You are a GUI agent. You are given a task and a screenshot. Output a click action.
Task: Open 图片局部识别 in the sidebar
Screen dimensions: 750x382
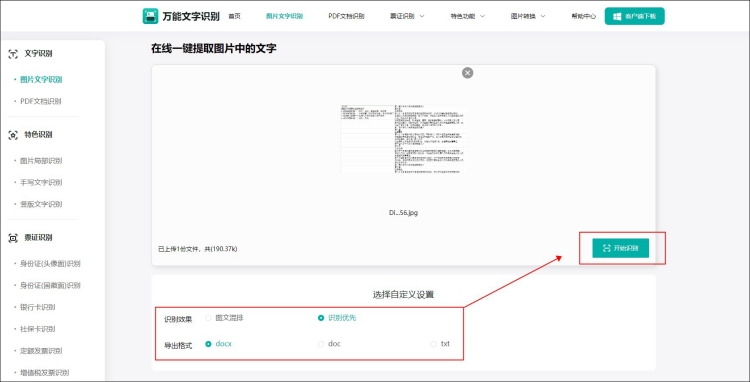coord(41,161)
